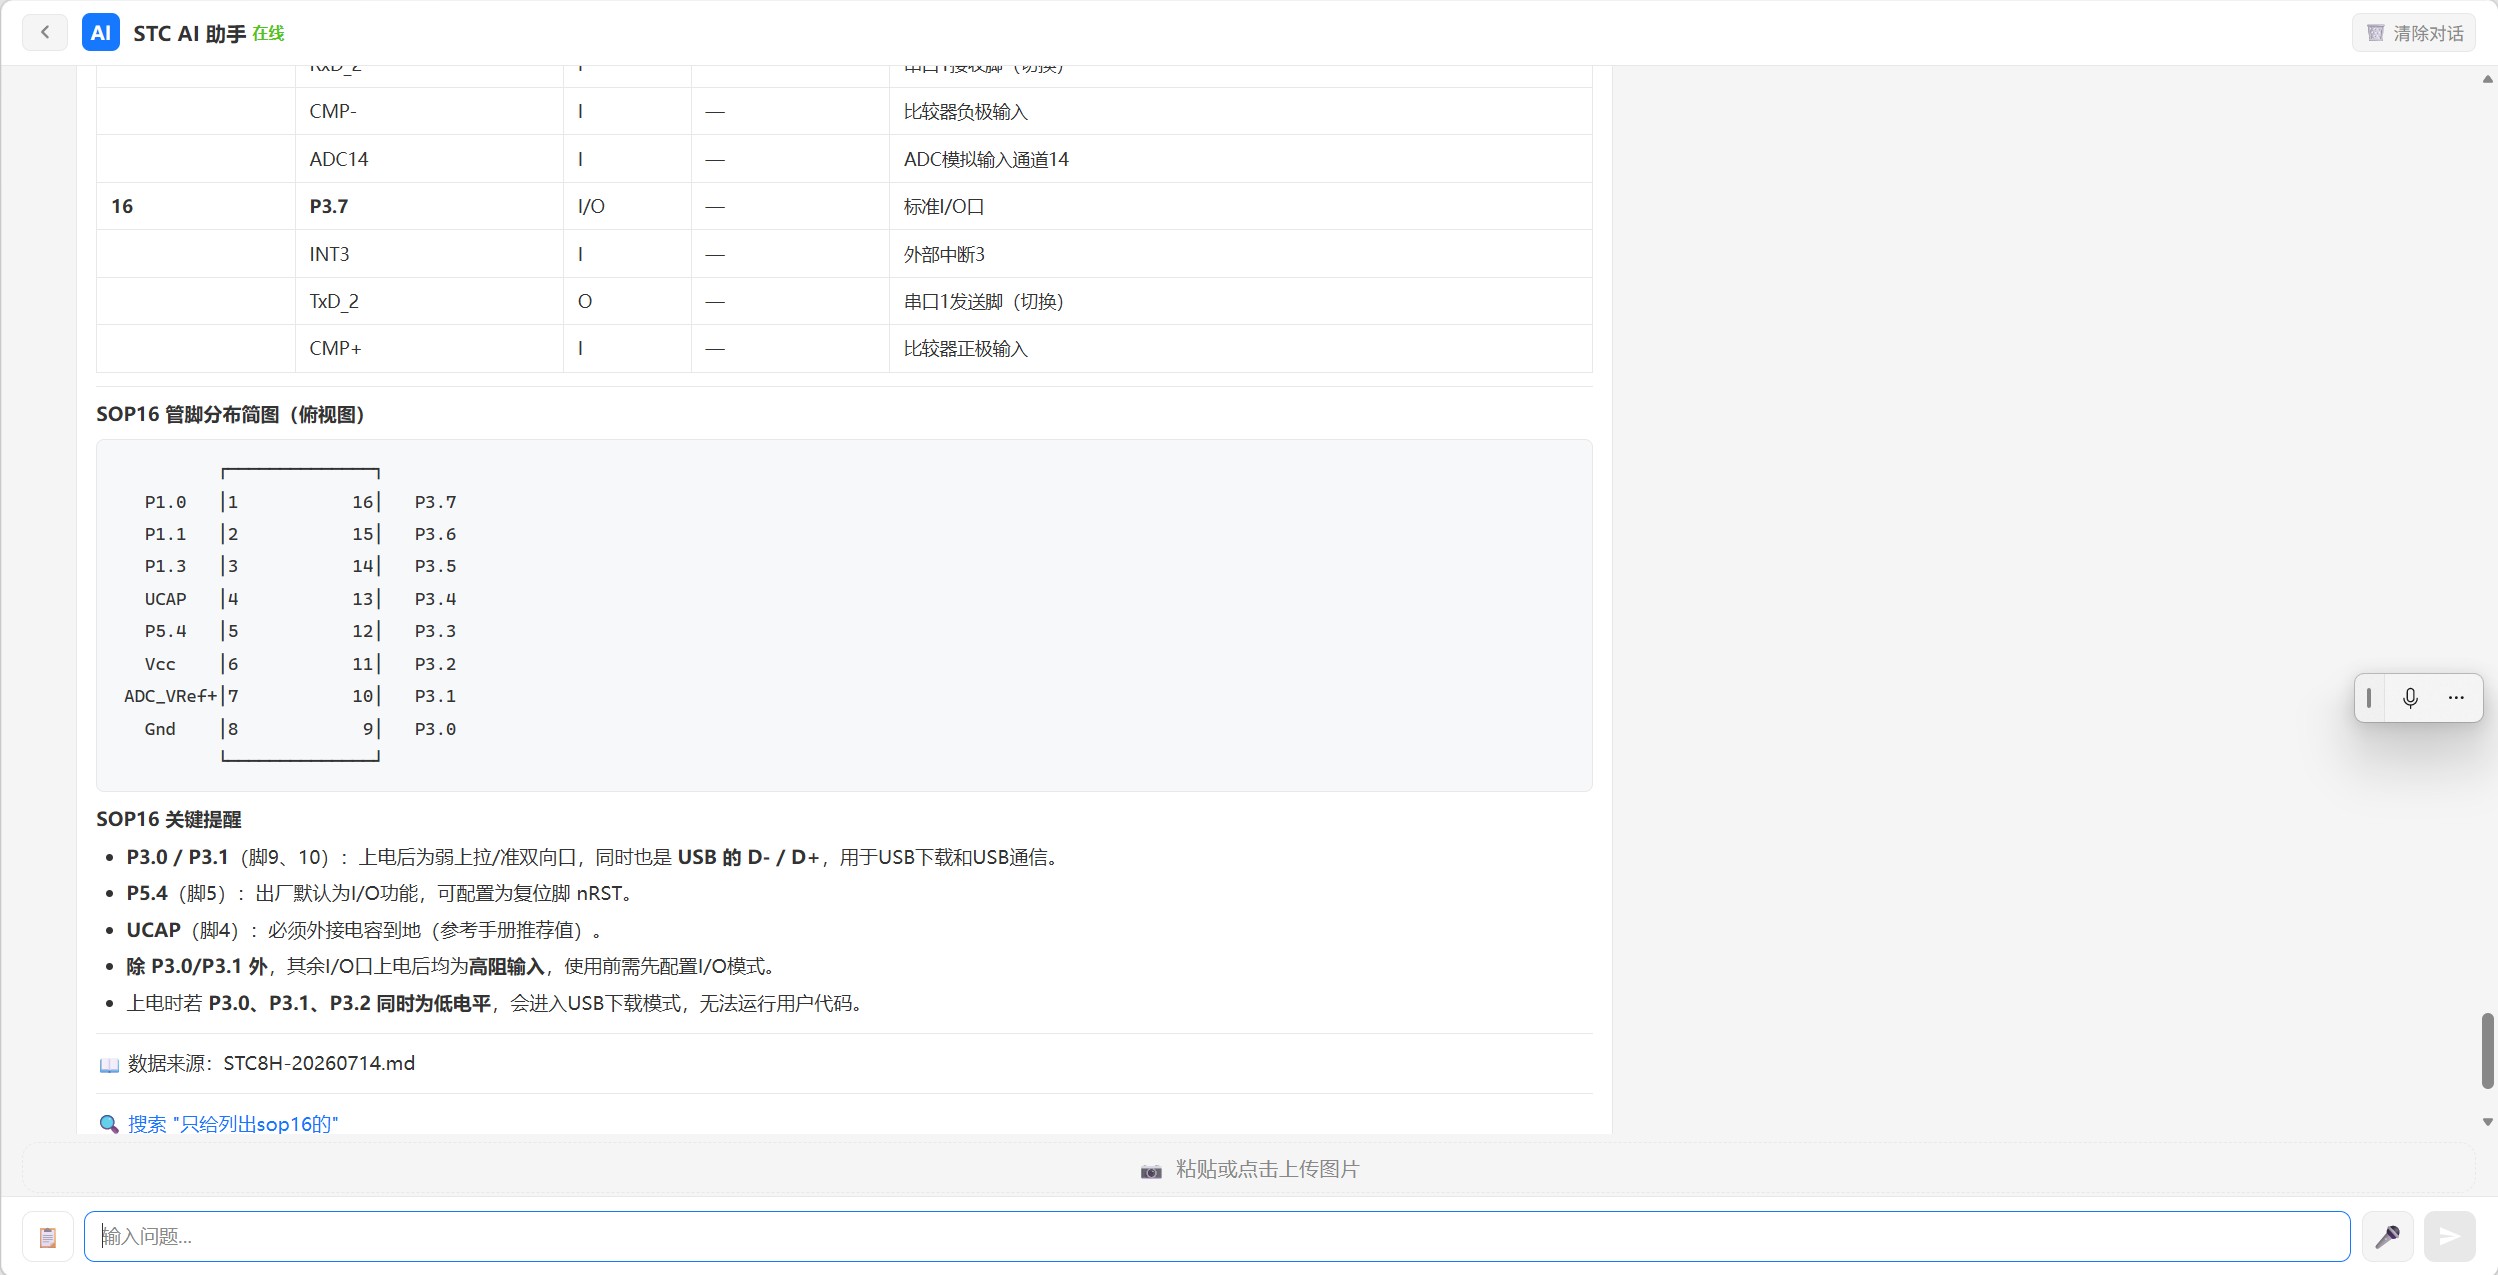Screen dimensions: 2498x1275
Task: Click the book icon before 数据来源
Action: click(x=109, y=1064)
